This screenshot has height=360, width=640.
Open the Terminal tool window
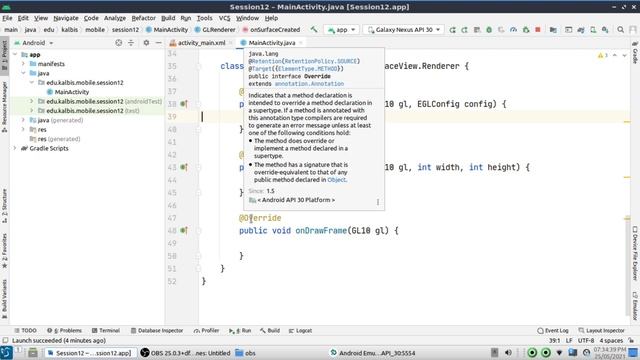pos(106,331)
